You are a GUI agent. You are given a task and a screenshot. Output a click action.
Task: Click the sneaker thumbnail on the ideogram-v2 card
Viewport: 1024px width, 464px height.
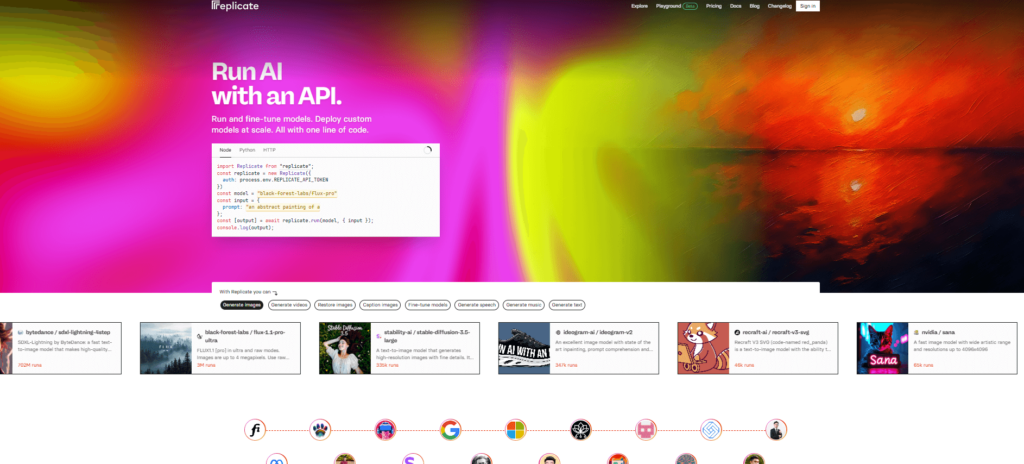click(x=524, y=348)
